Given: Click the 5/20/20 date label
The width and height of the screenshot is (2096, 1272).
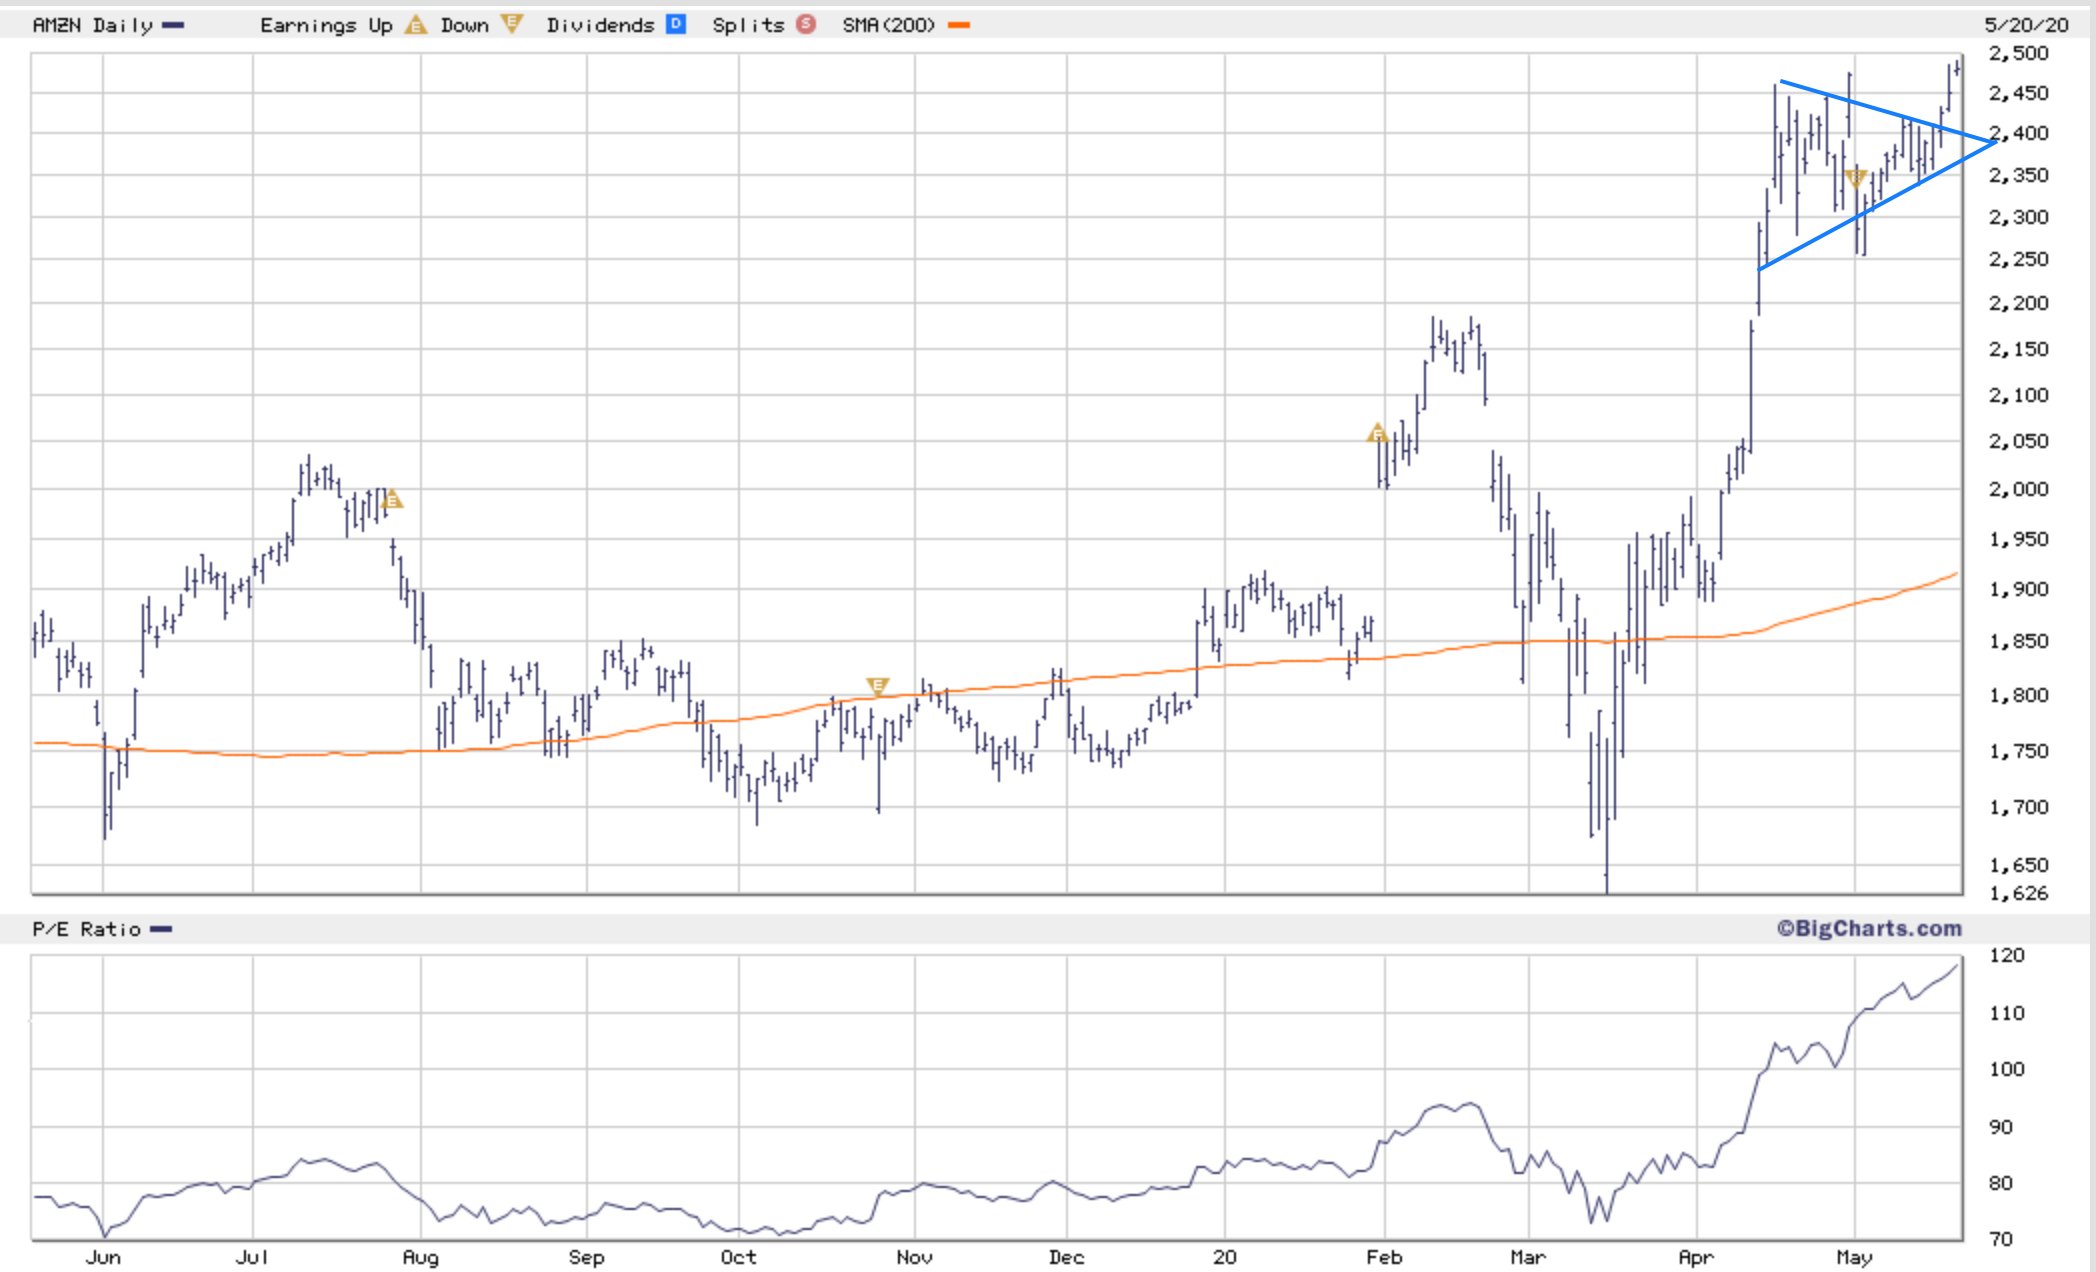Looking at the screenshot, I should pos(2025,25).
